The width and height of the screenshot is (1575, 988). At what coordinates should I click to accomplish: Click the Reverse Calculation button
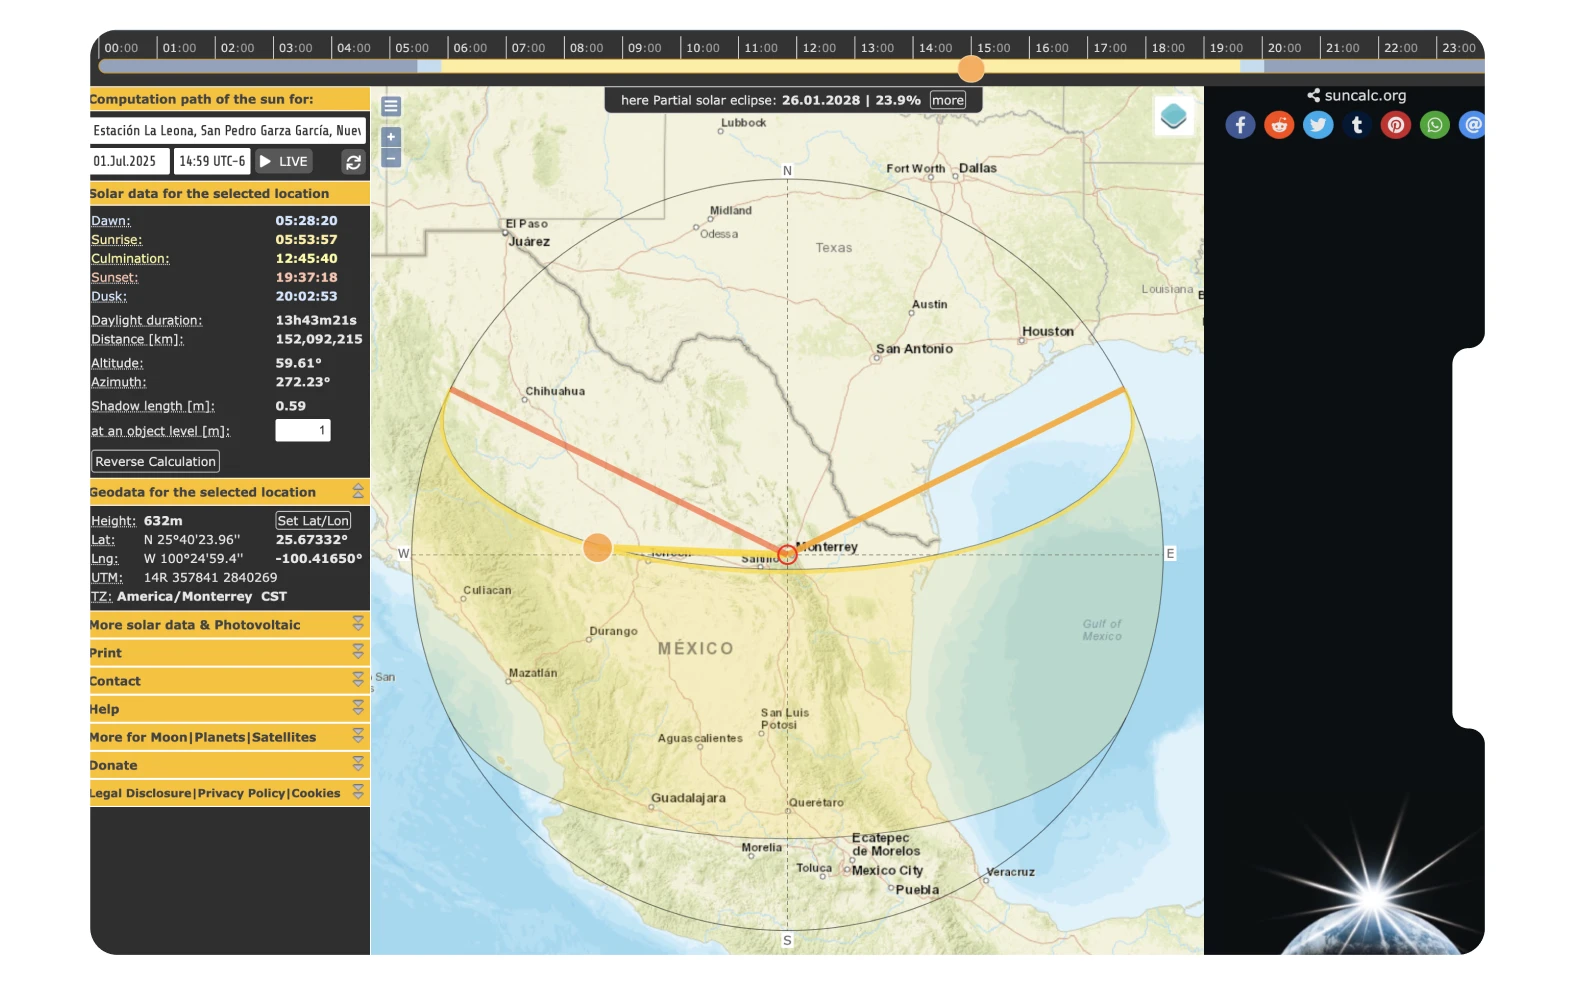click(x=155, y=461)
